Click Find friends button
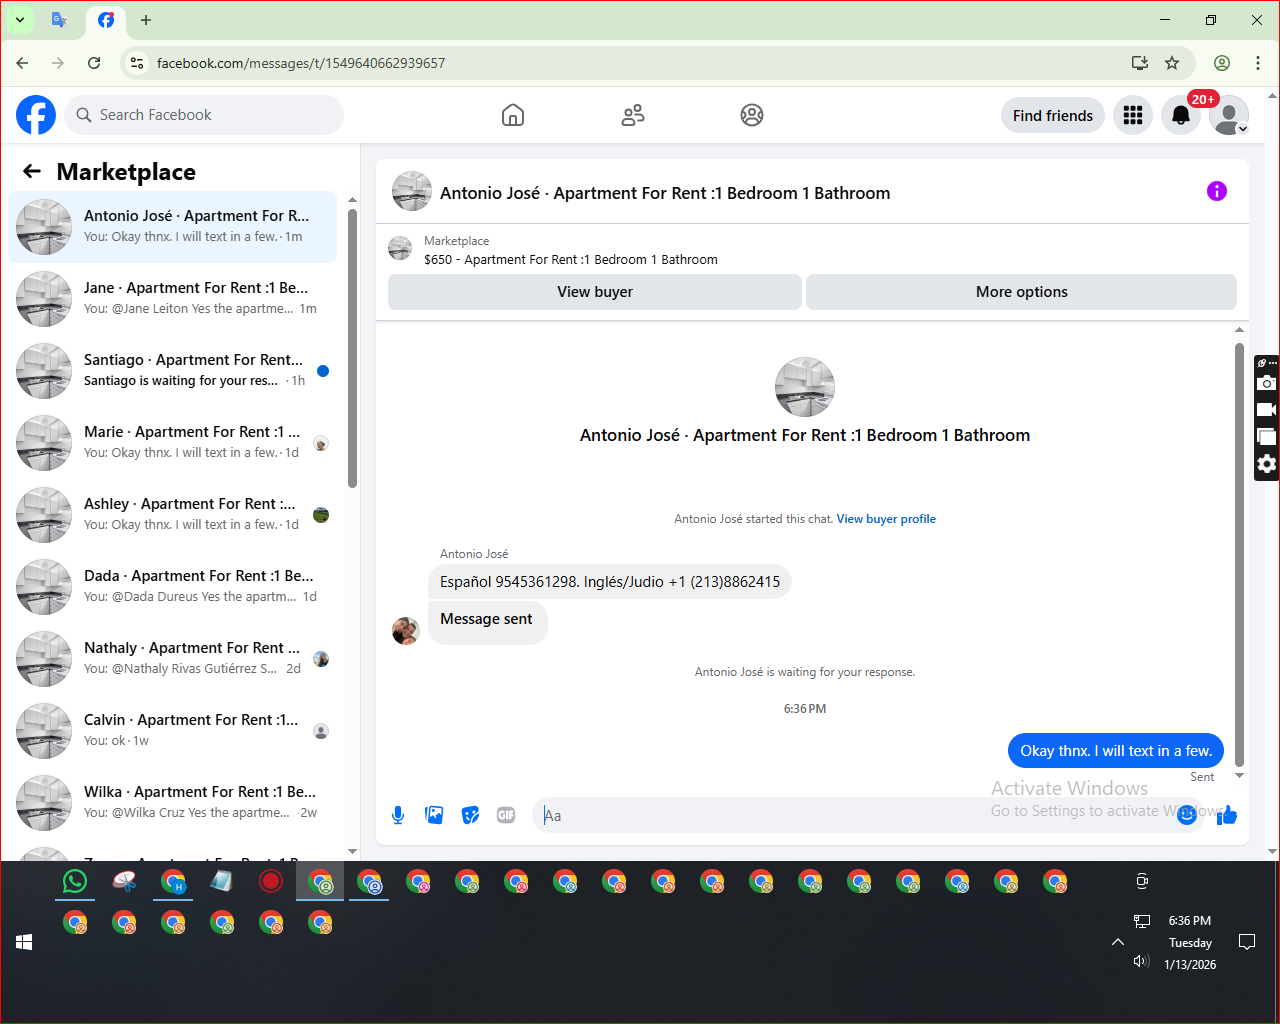The width and height of the screenshot is (1280, 1024). pyautogui.click(x=1053, y=115)
